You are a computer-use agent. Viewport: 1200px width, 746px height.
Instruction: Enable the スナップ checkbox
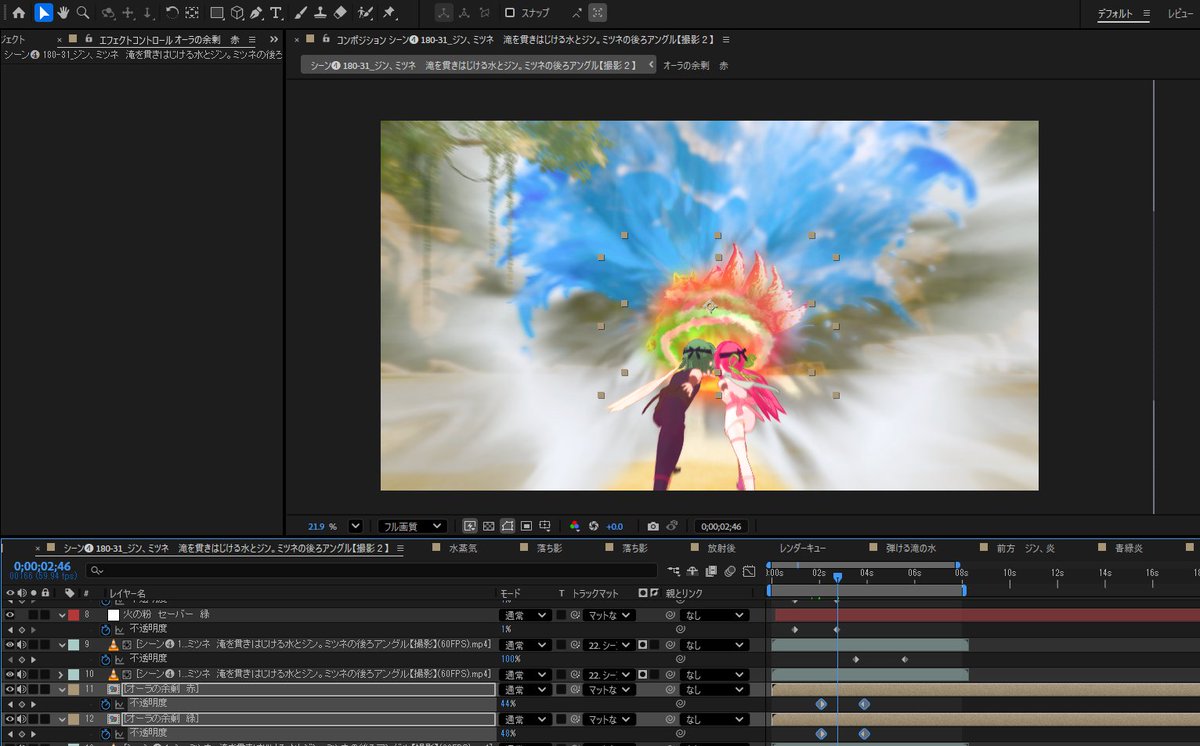point(510,13)
